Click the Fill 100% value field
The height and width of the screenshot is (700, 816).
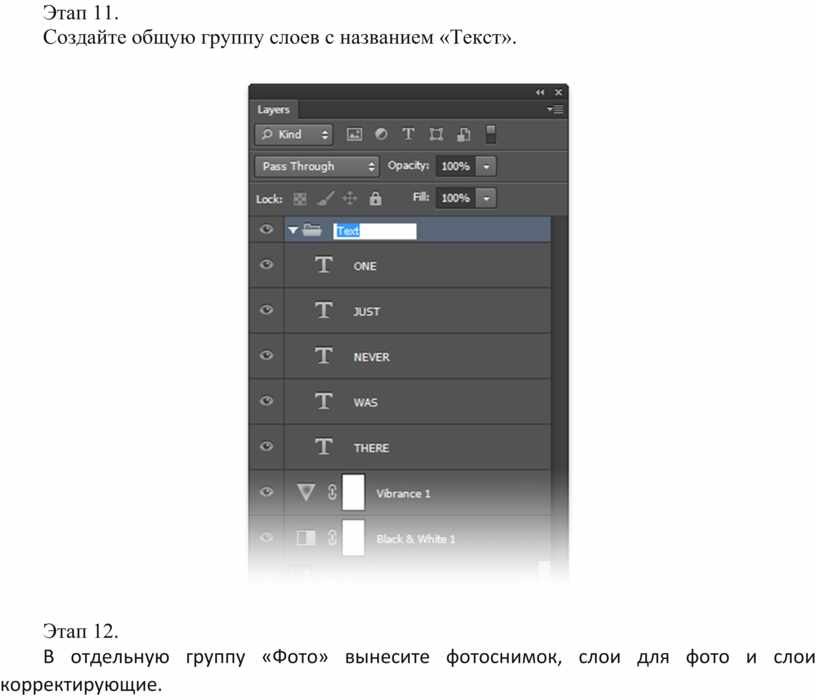click(456, 198)
